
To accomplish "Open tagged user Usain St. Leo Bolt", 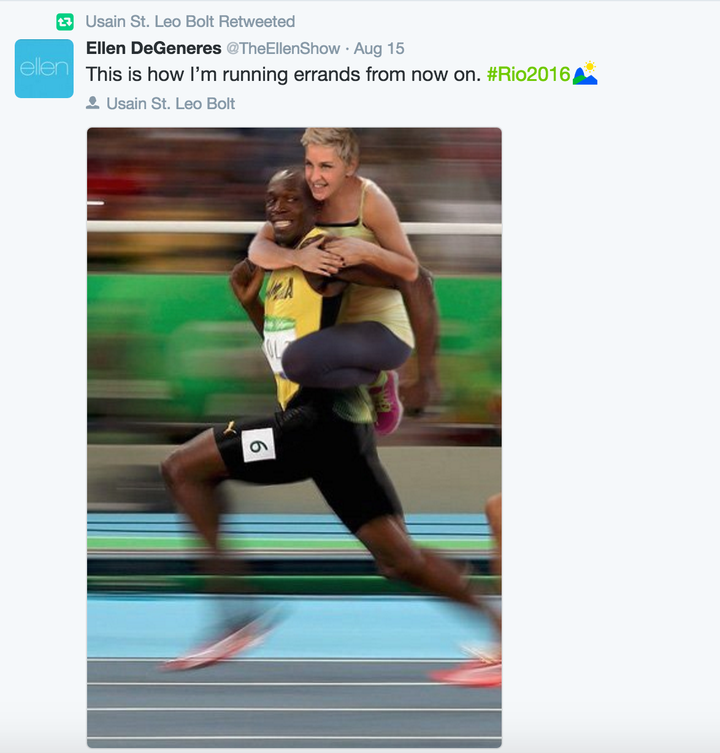I will click(171, 104).
